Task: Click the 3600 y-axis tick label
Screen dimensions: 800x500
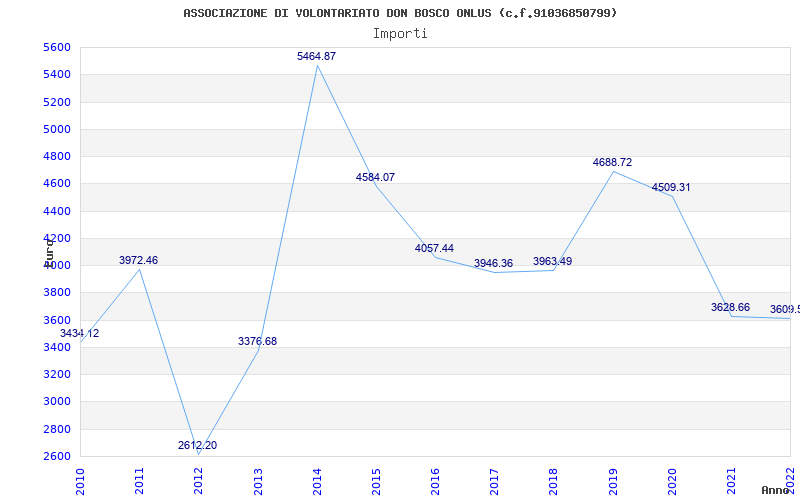Action: [x=56, y=320]
